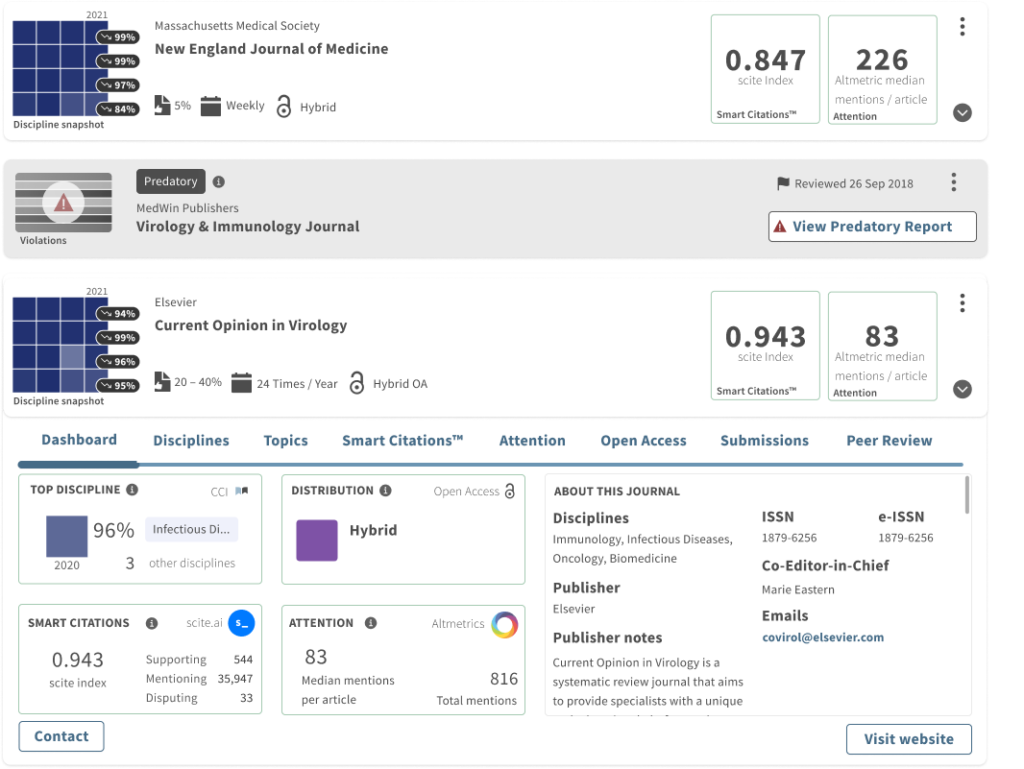
Task: Click info icon next to Smart Citations
Action: click(x=152, y=623)
